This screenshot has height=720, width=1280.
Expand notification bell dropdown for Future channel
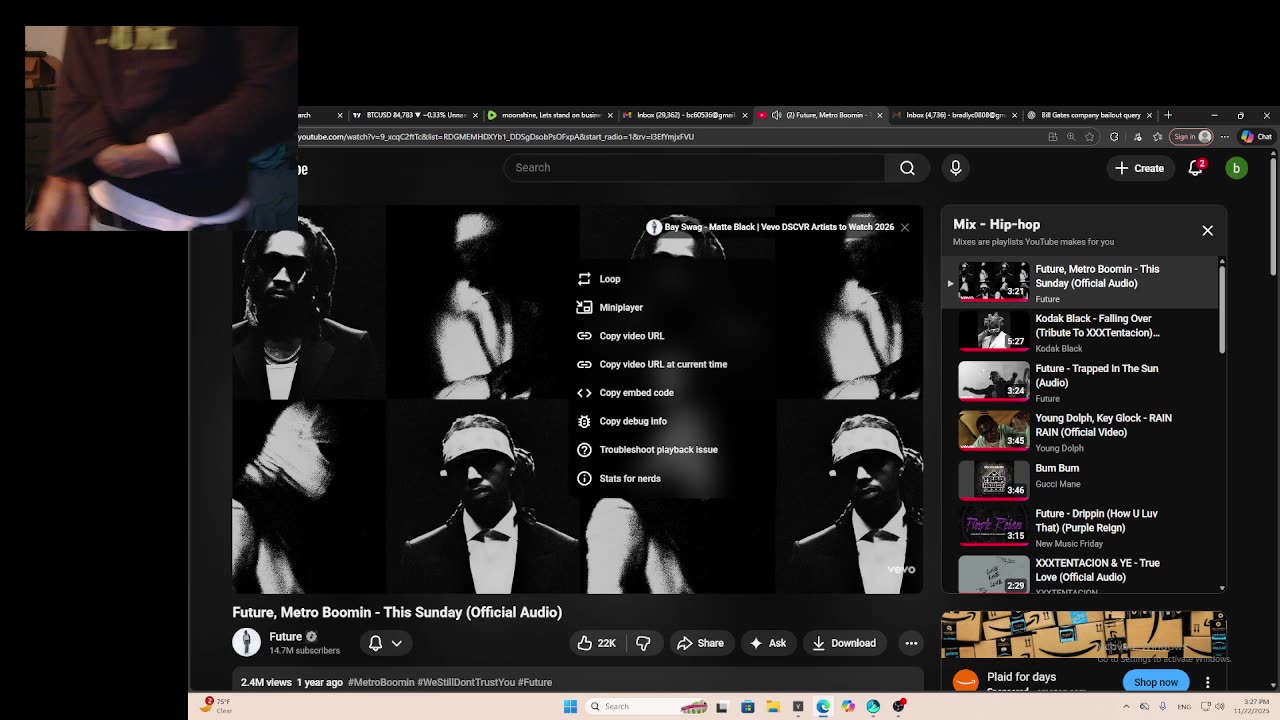pos(385,643)
